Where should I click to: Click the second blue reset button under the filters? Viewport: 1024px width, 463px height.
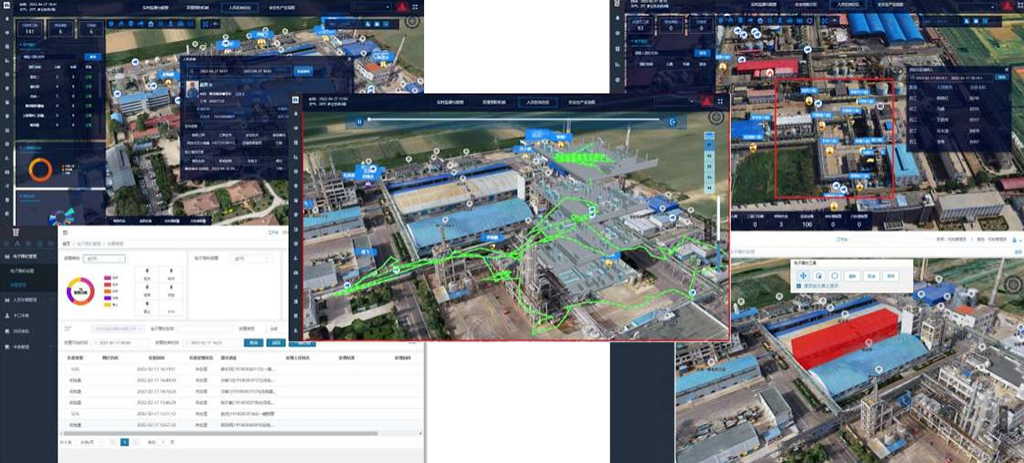276,343
